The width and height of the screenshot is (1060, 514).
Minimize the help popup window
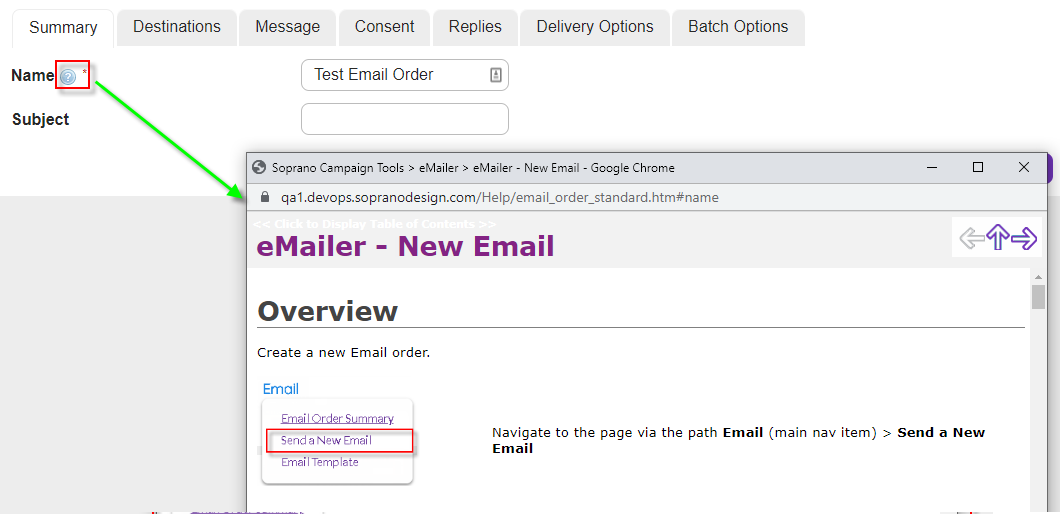(932, 168)
